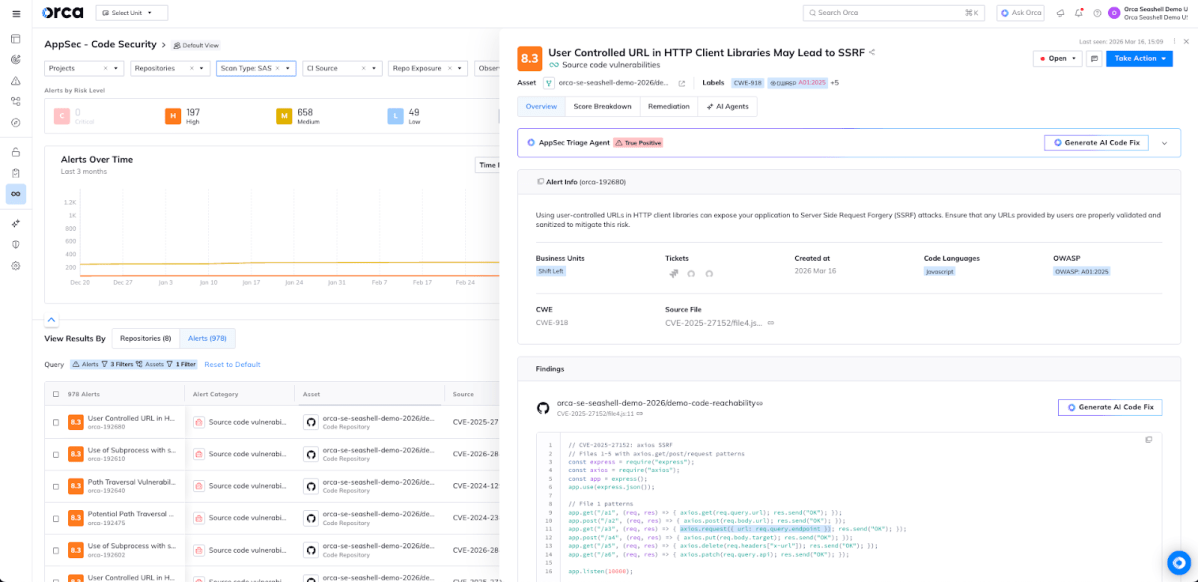
Task: Open notifications via the bell icon
Action: point(1079,13)
